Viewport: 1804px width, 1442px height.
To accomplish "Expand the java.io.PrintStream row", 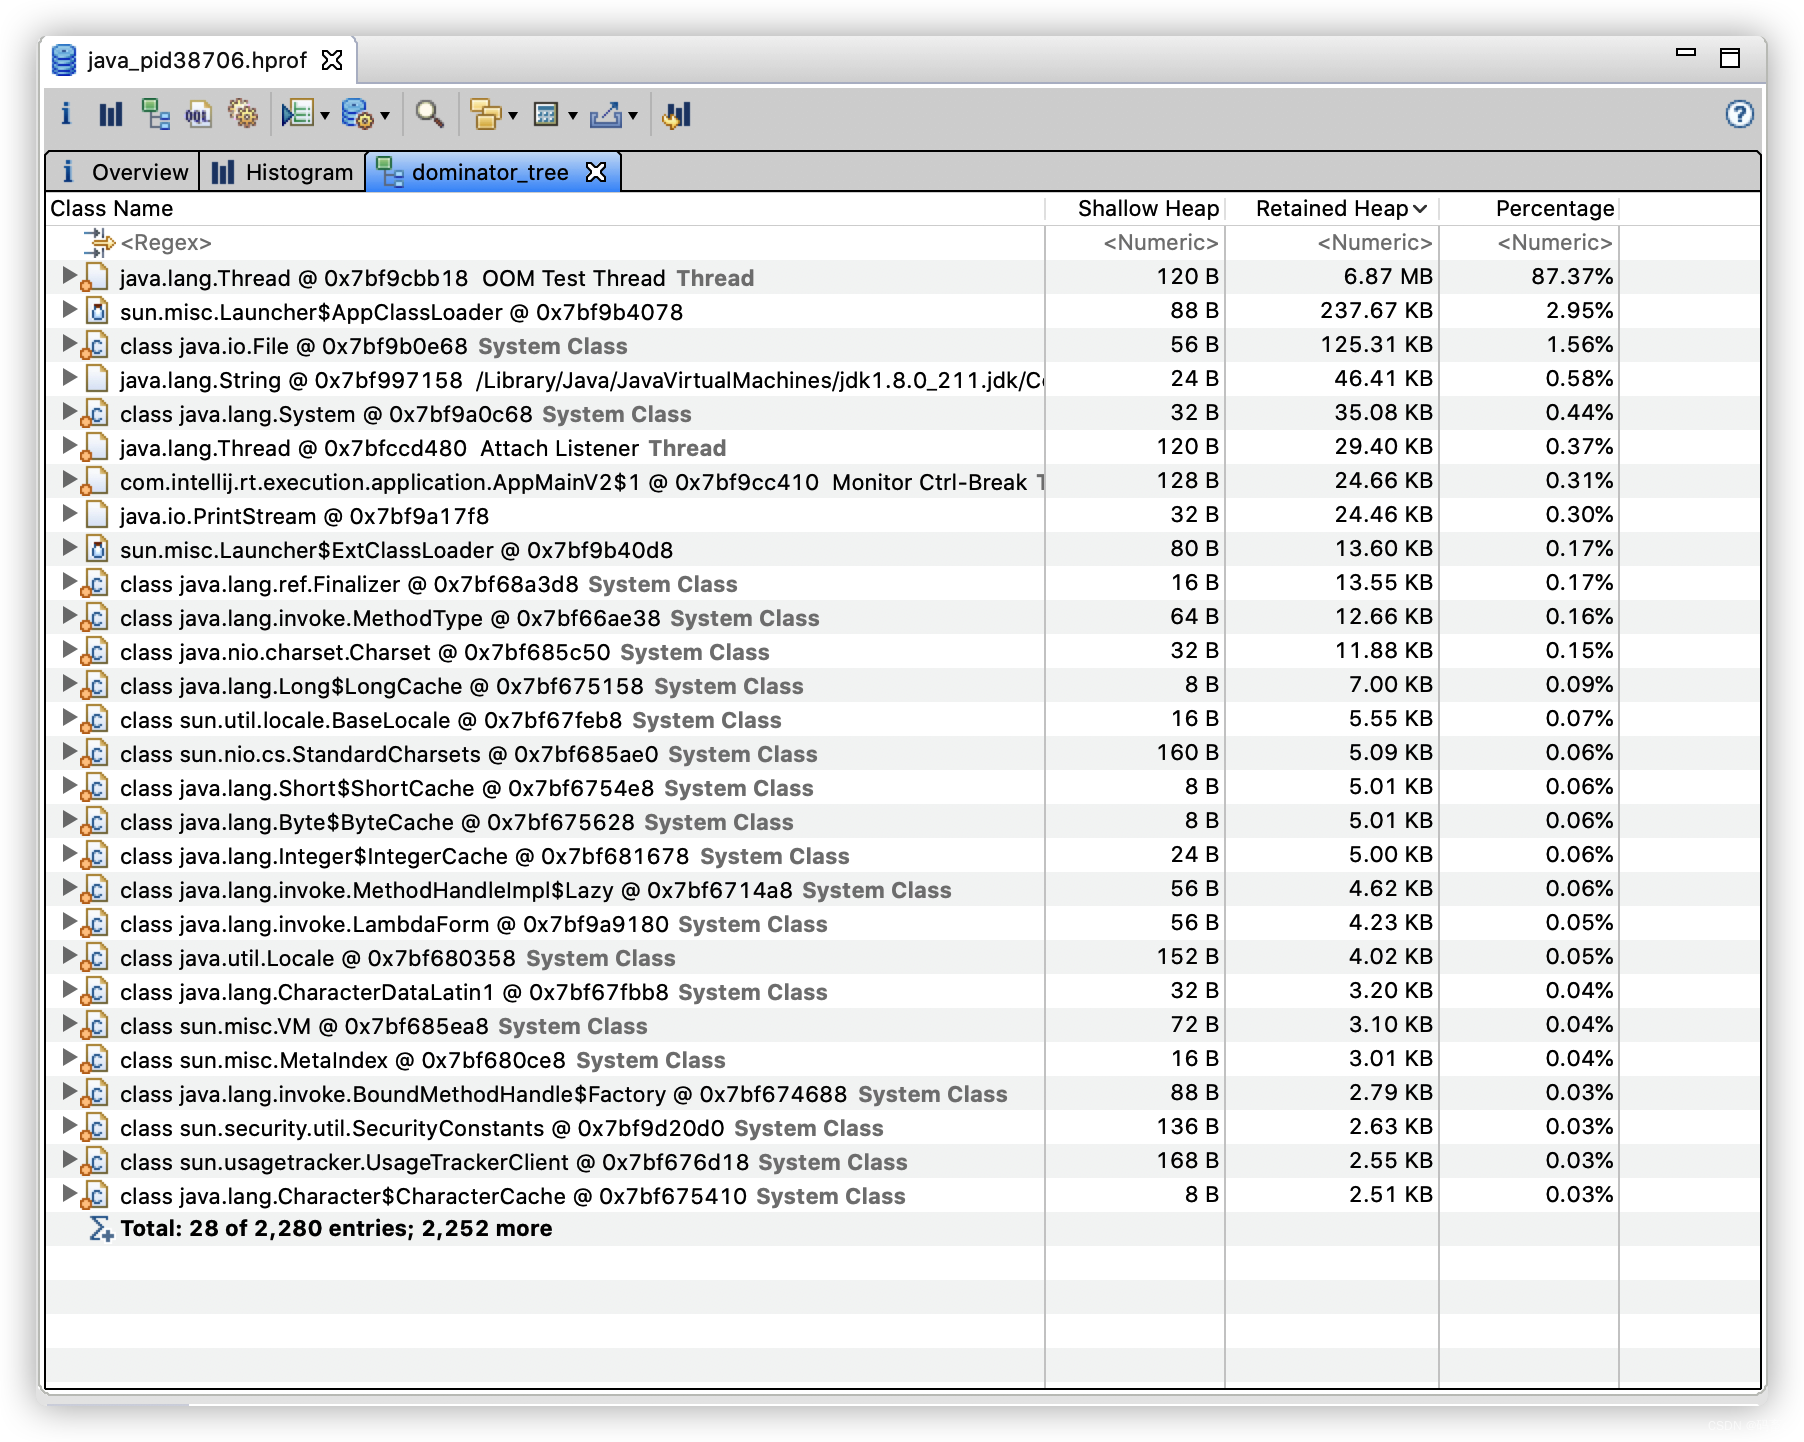I will [x=68, y=513].
